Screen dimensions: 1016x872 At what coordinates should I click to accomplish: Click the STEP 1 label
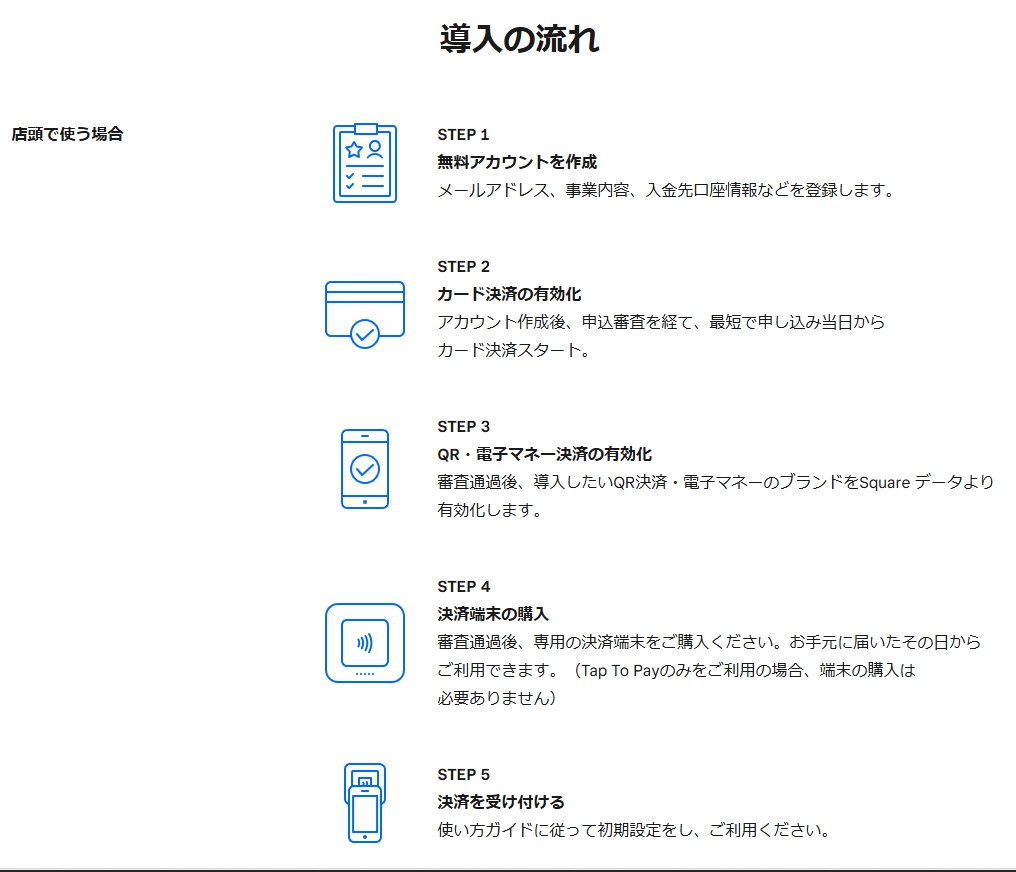[463, 135]
